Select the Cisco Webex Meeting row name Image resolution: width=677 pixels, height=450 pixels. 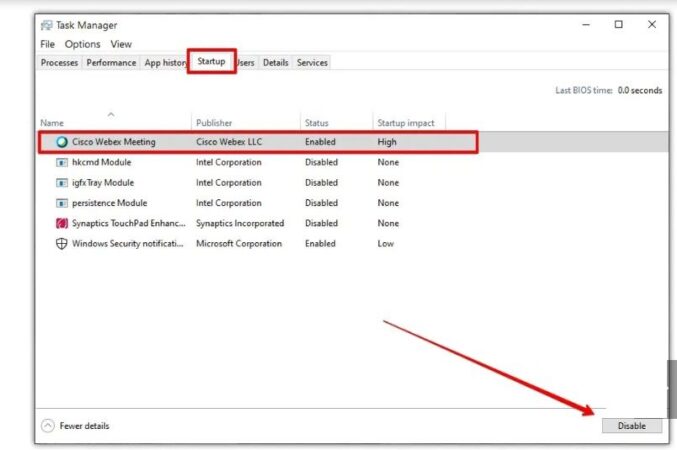(114, 142)
